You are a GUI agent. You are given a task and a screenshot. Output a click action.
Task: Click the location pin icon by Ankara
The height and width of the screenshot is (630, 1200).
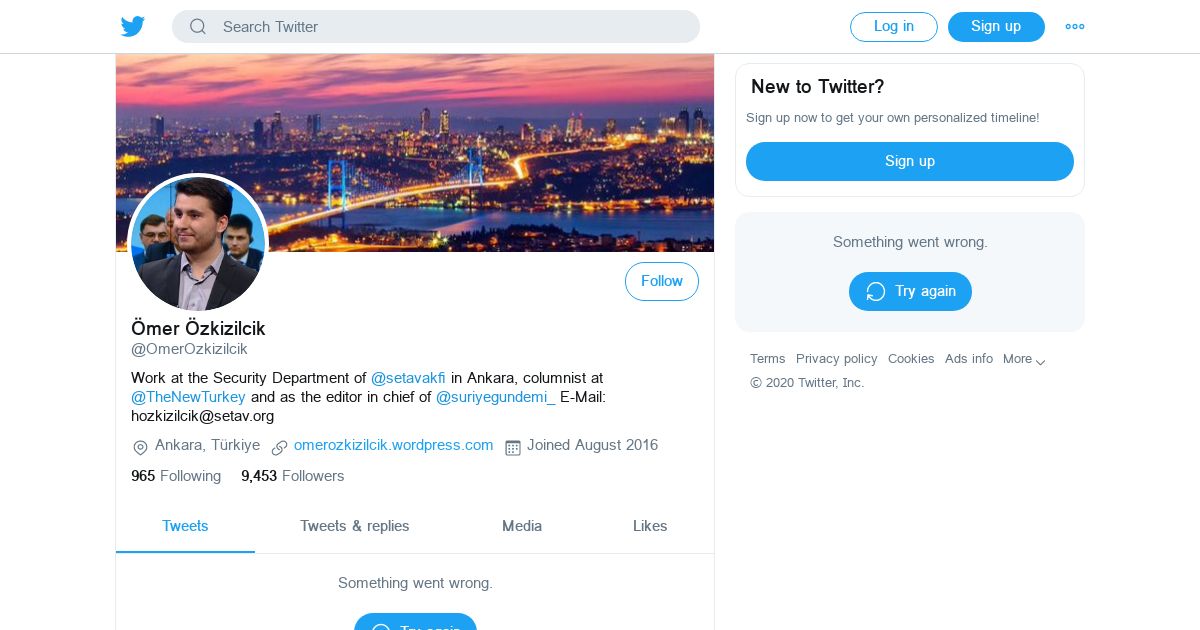click(x=140, y=447)
